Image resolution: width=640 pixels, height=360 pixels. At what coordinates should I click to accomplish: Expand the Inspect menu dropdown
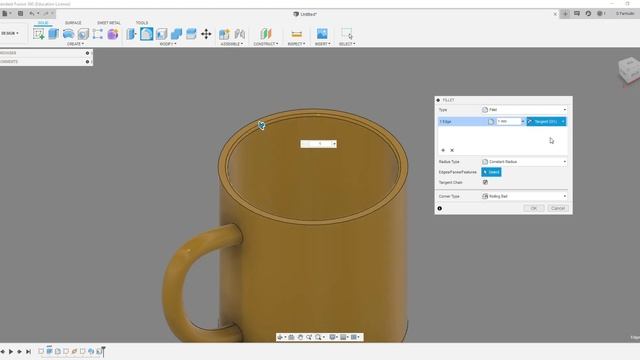(x=296, y=44)
